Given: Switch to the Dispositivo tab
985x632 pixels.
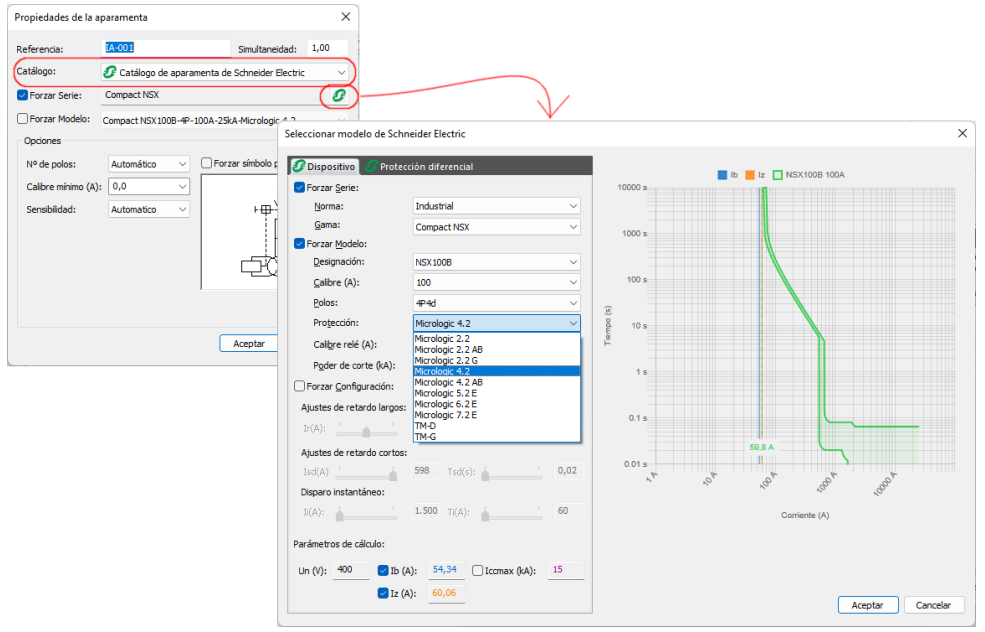Looking at the screenshot, I should tap(324, 166).
